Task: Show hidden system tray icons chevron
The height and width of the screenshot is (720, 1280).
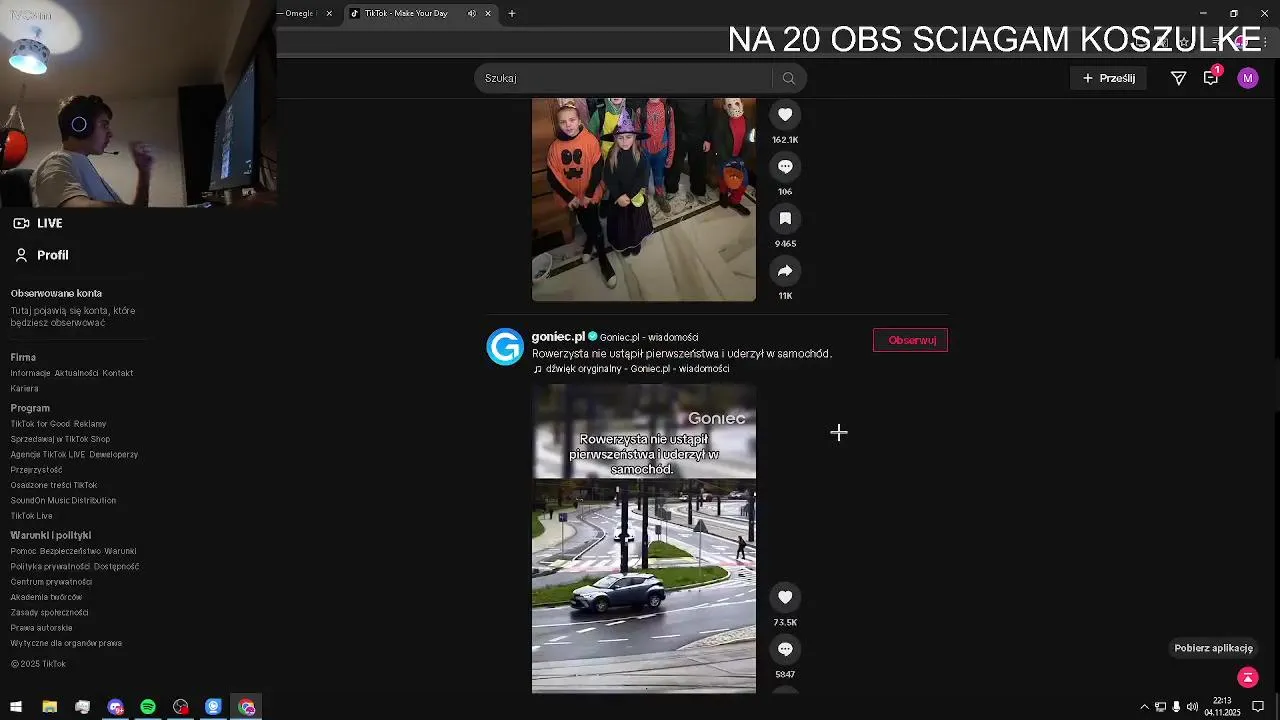Action: pos(1144,707)
